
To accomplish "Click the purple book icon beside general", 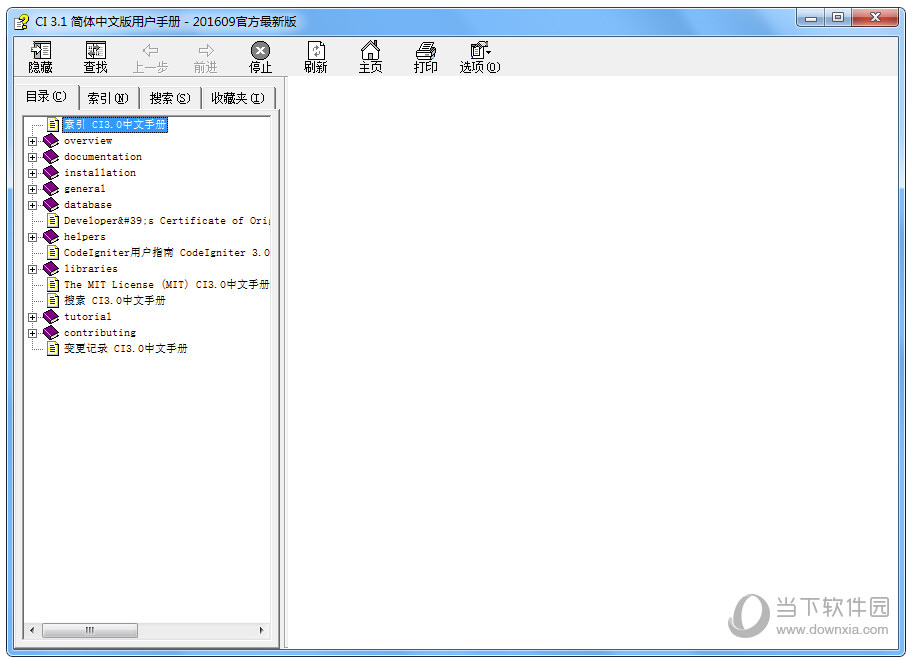I will tap(51, 188).
